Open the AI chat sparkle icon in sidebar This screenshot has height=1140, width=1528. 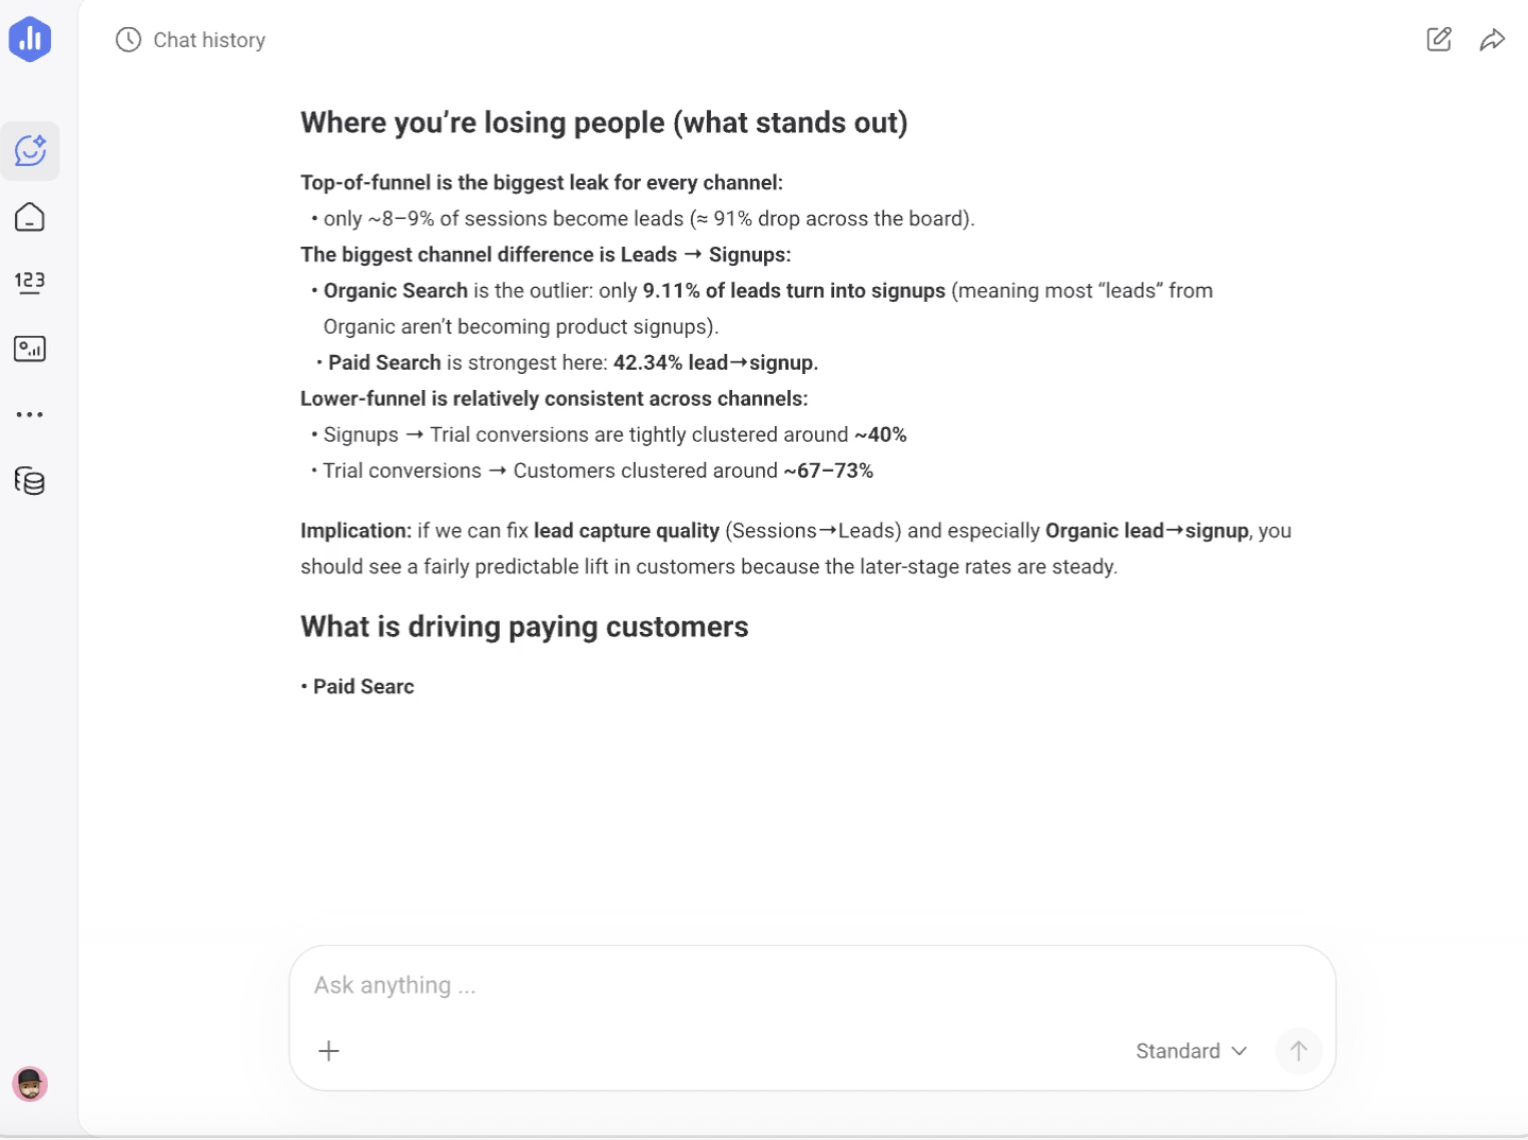point(30,151)
